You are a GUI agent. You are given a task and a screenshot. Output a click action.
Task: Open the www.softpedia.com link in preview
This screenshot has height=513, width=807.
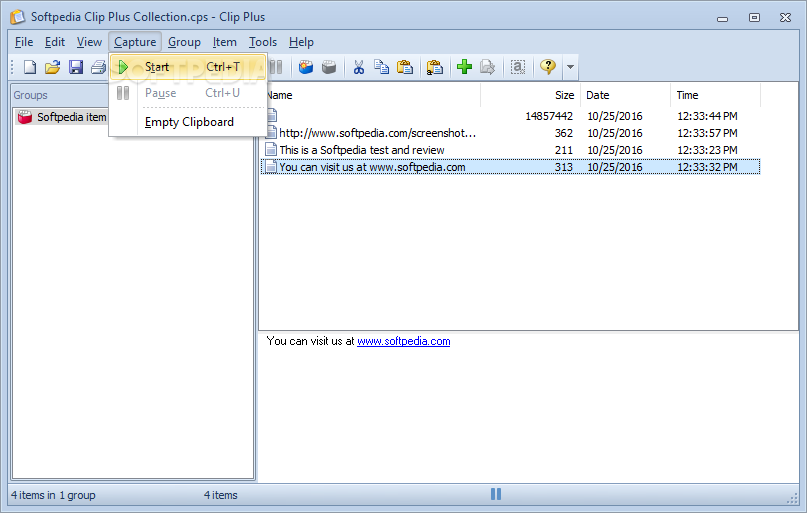(404, 341)
